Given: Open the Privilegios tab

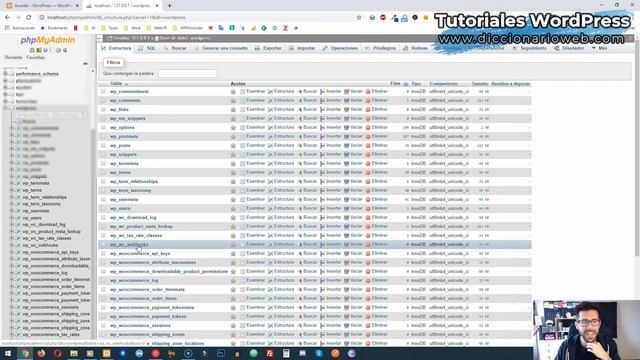Looking at the screenshot, I should click(380, 48).
